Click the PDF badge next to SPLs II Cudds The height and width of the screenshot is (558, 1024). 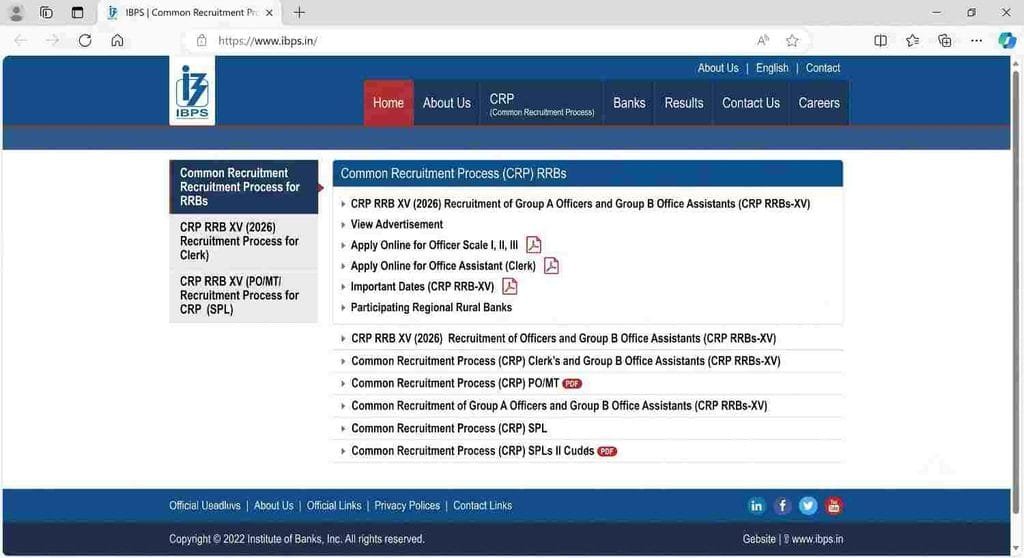(x=607, y=451)
